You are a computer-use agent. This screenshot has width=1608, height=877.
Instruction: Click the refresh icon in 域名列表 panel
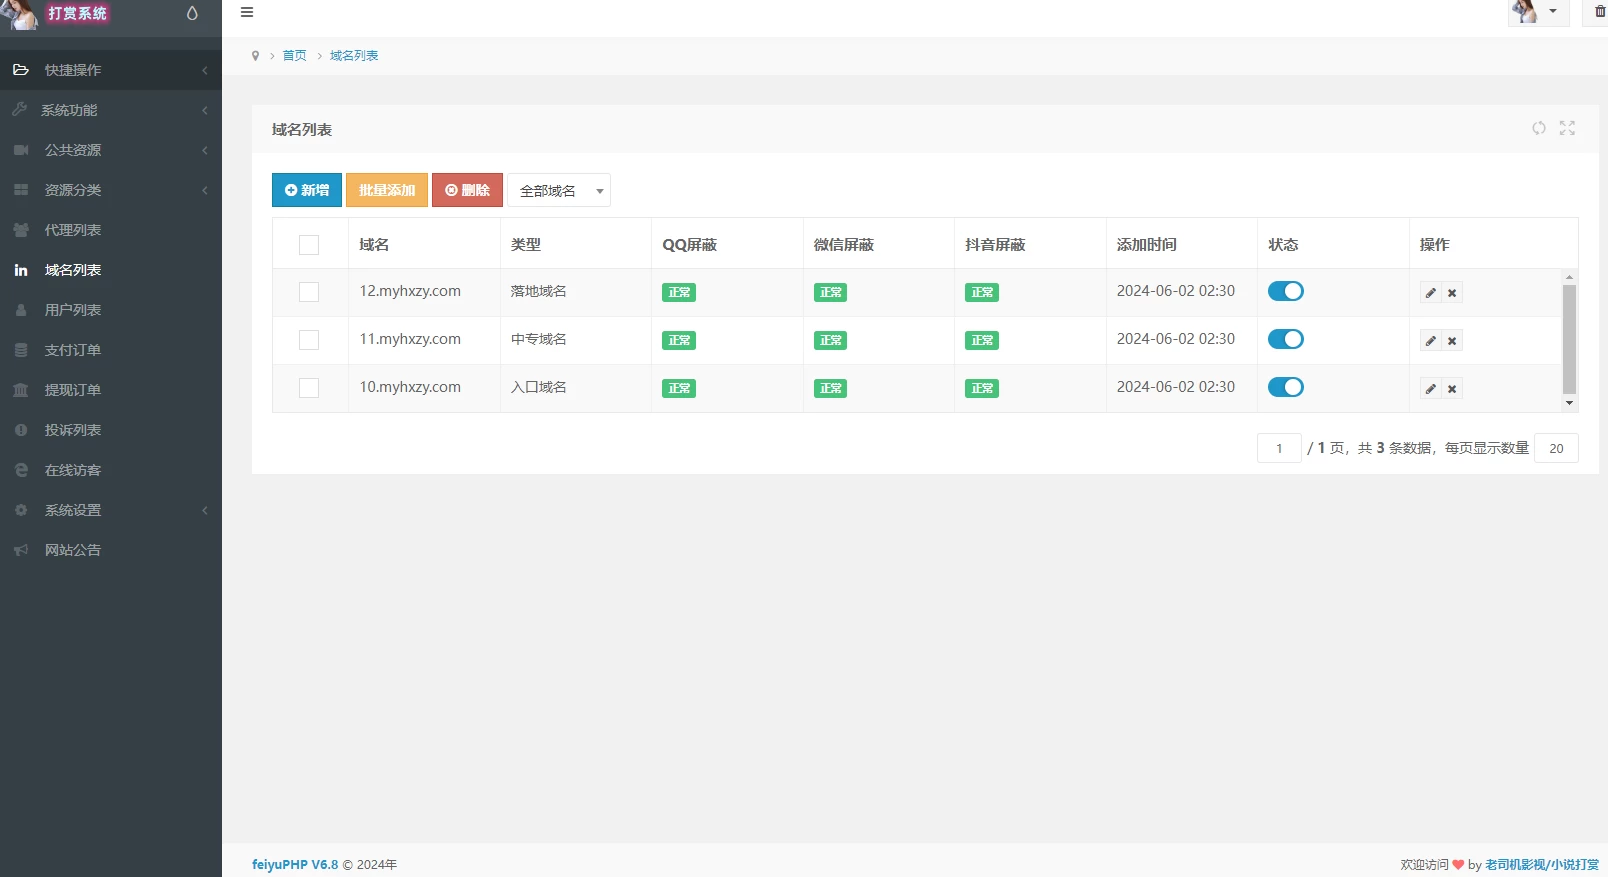(1539, 128)
